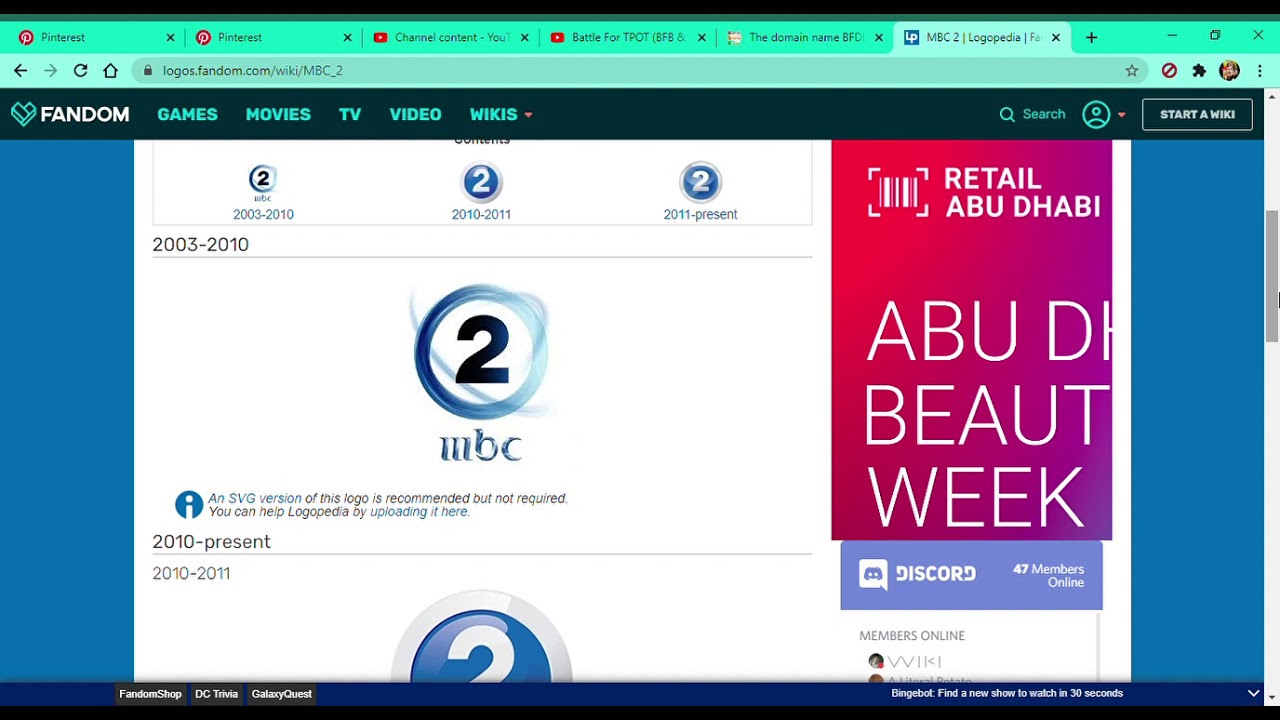
Task: Click the 2003-2010 section heading
Action: [200, 244]
